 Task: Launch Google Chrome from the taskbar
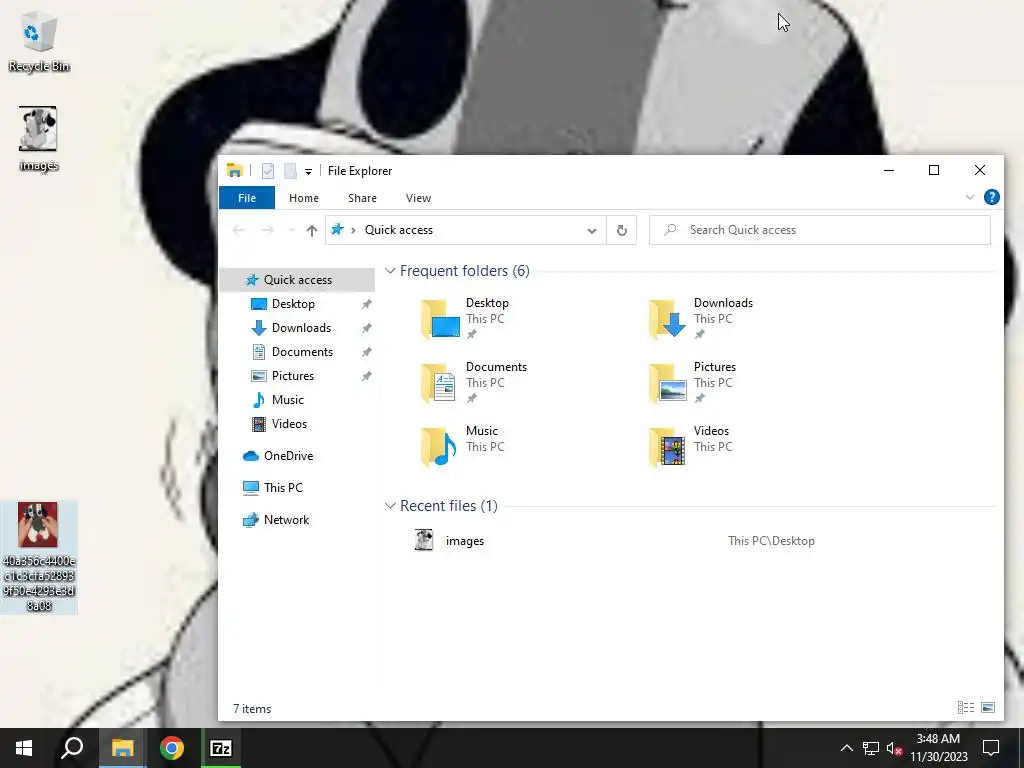pyautogui.click(x=172, y=748)
